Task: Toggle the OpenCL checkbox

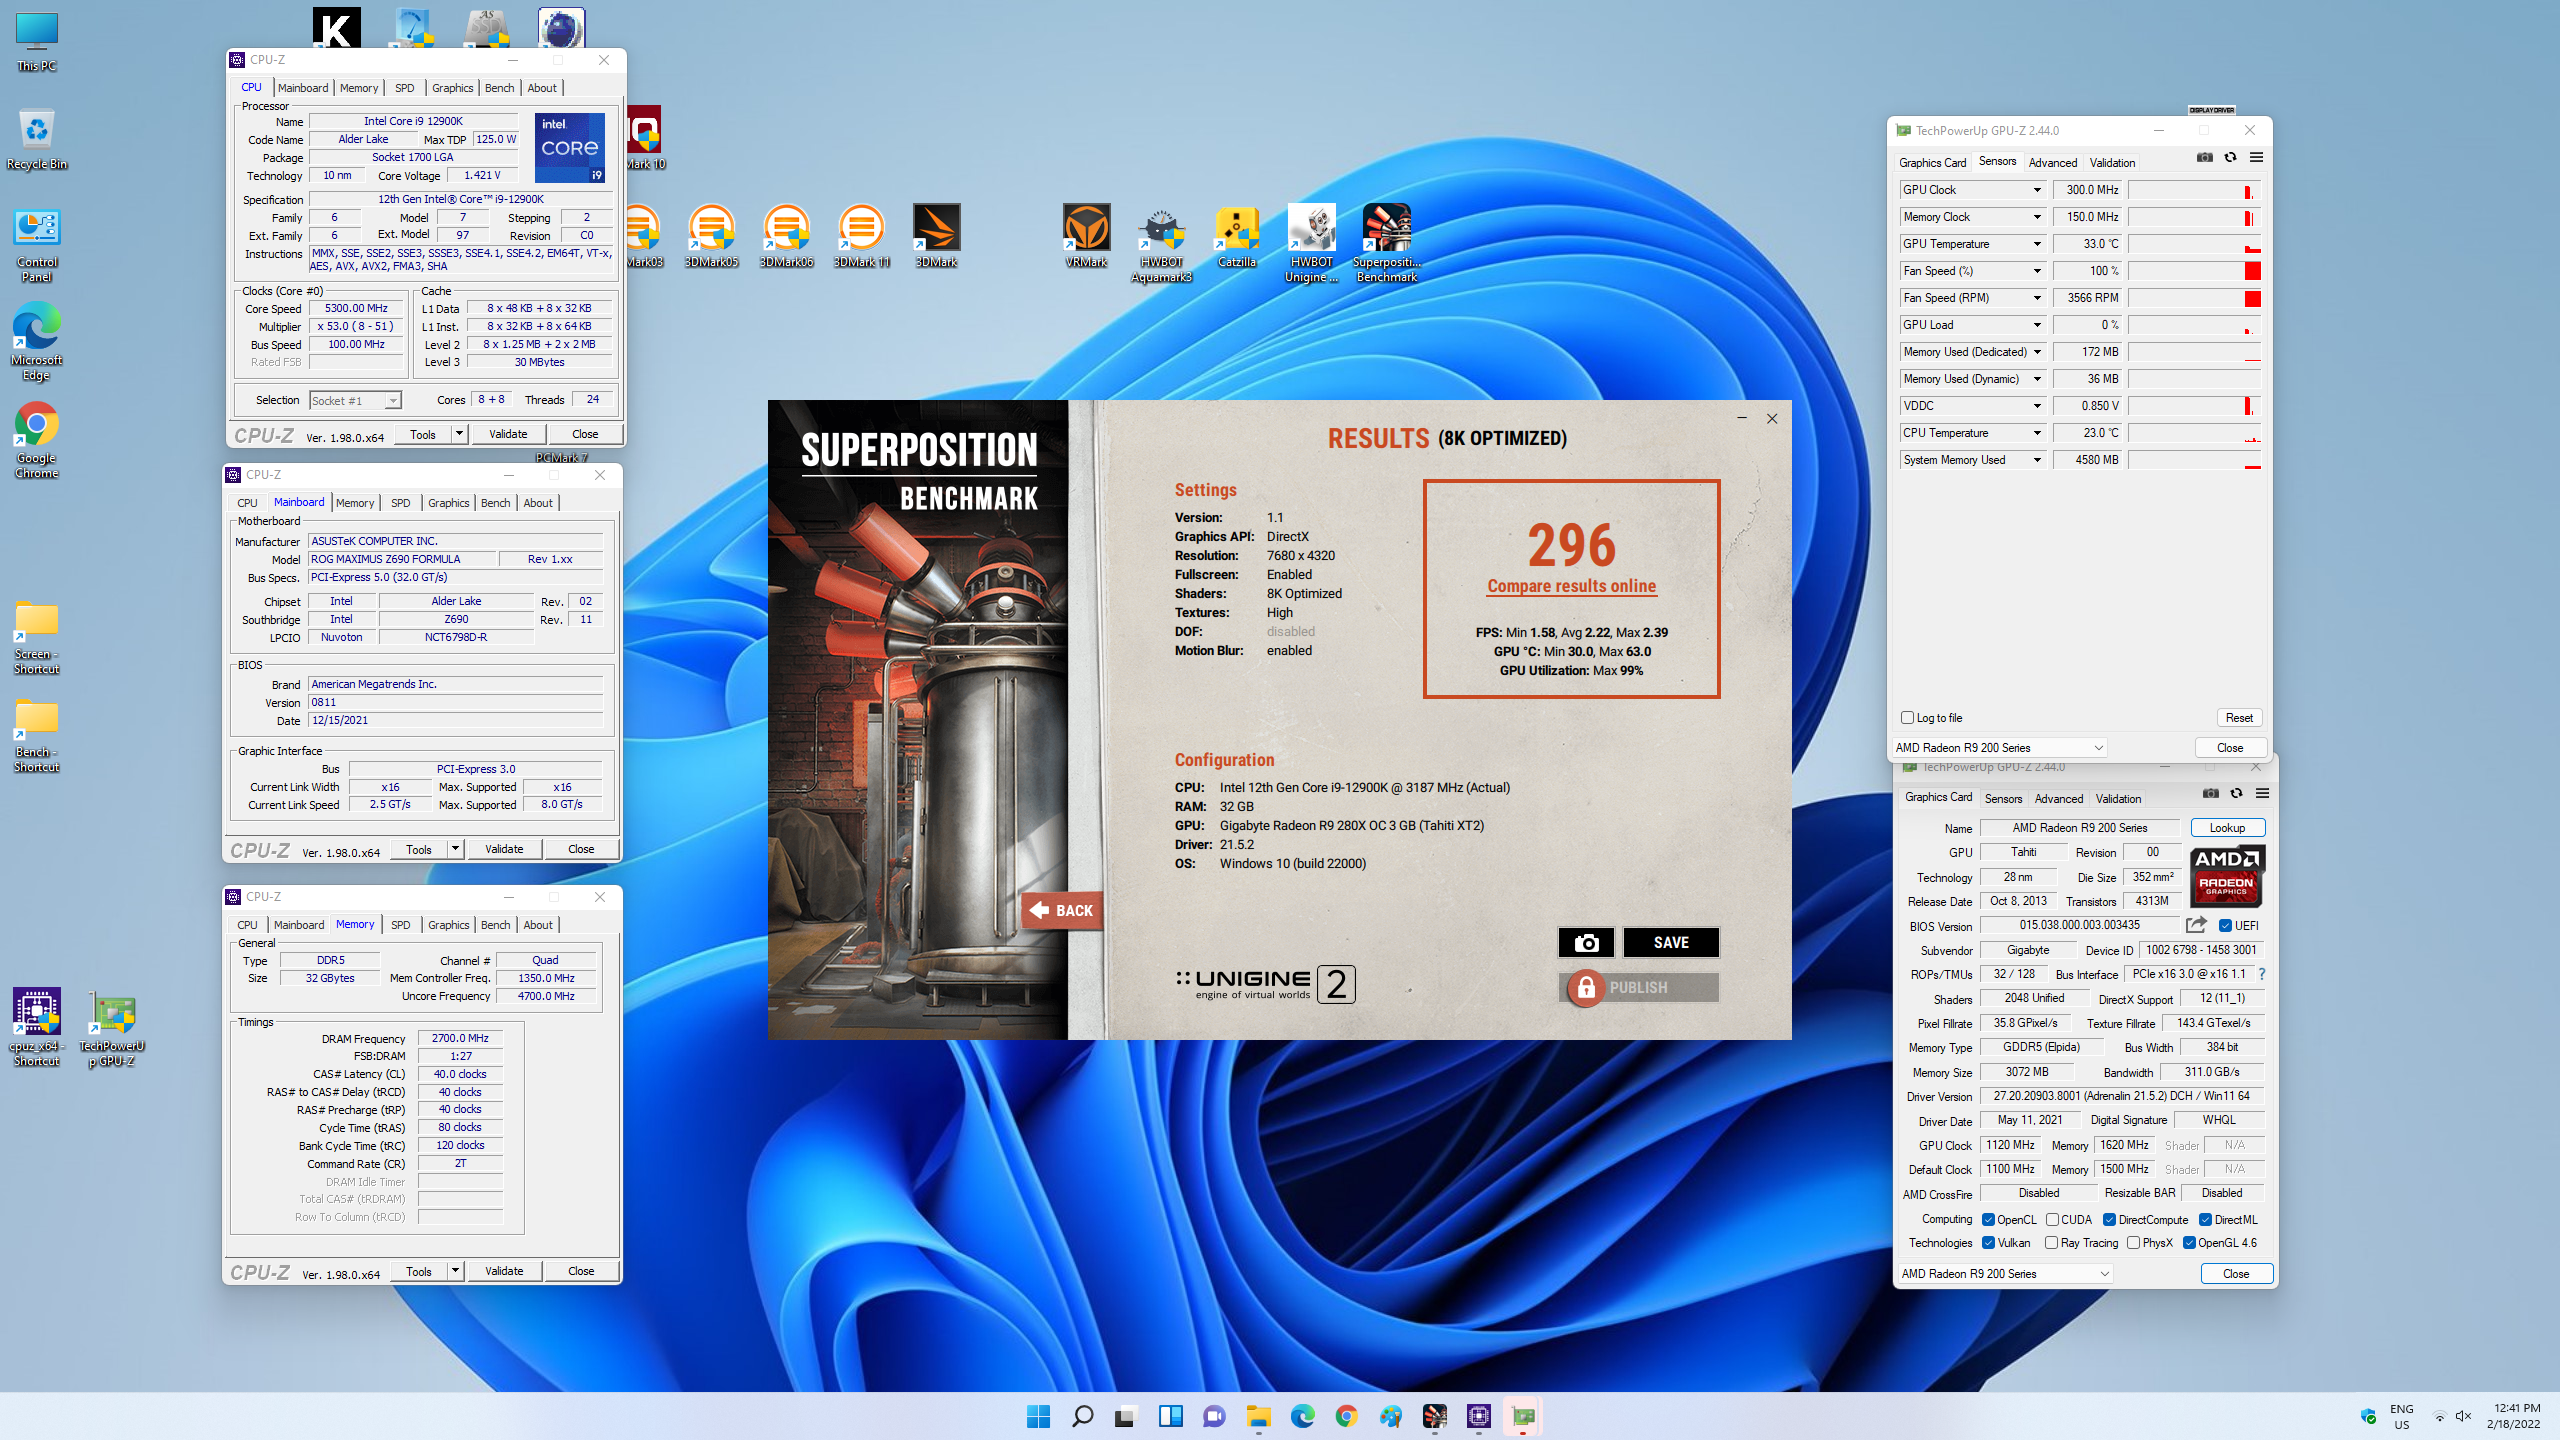Action: (1989, 1220)
